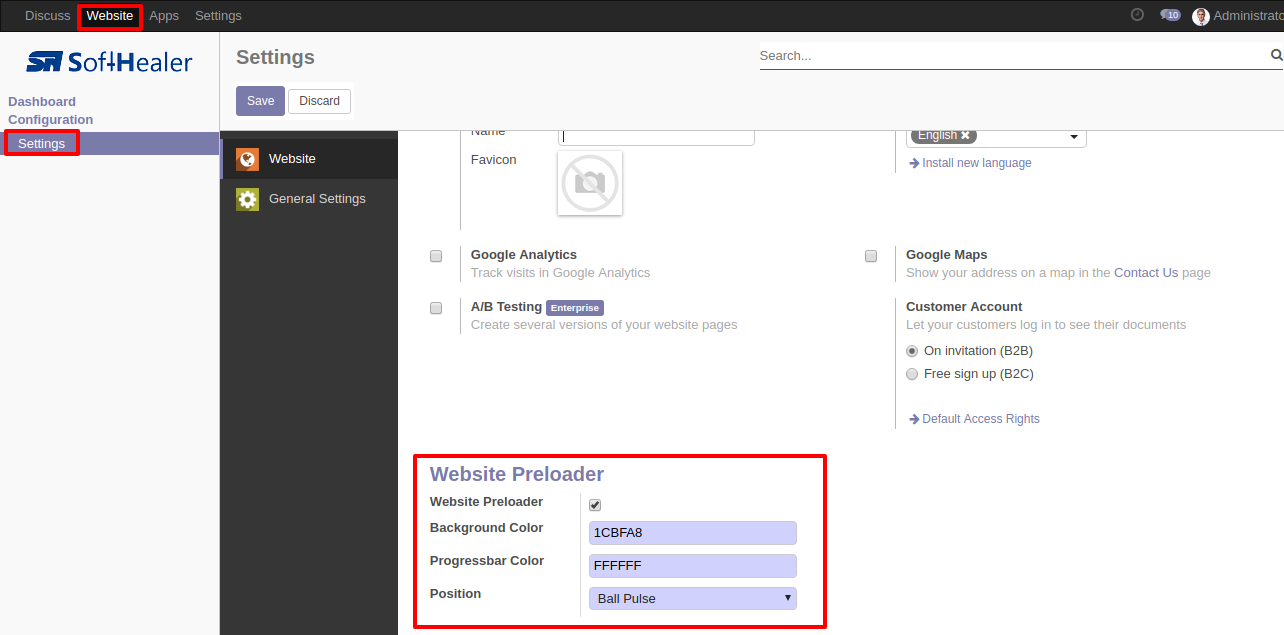Expand the languages dropdown arrow
The width and height of the screenshot is (1284, 635).
(x=1074, y=137)
